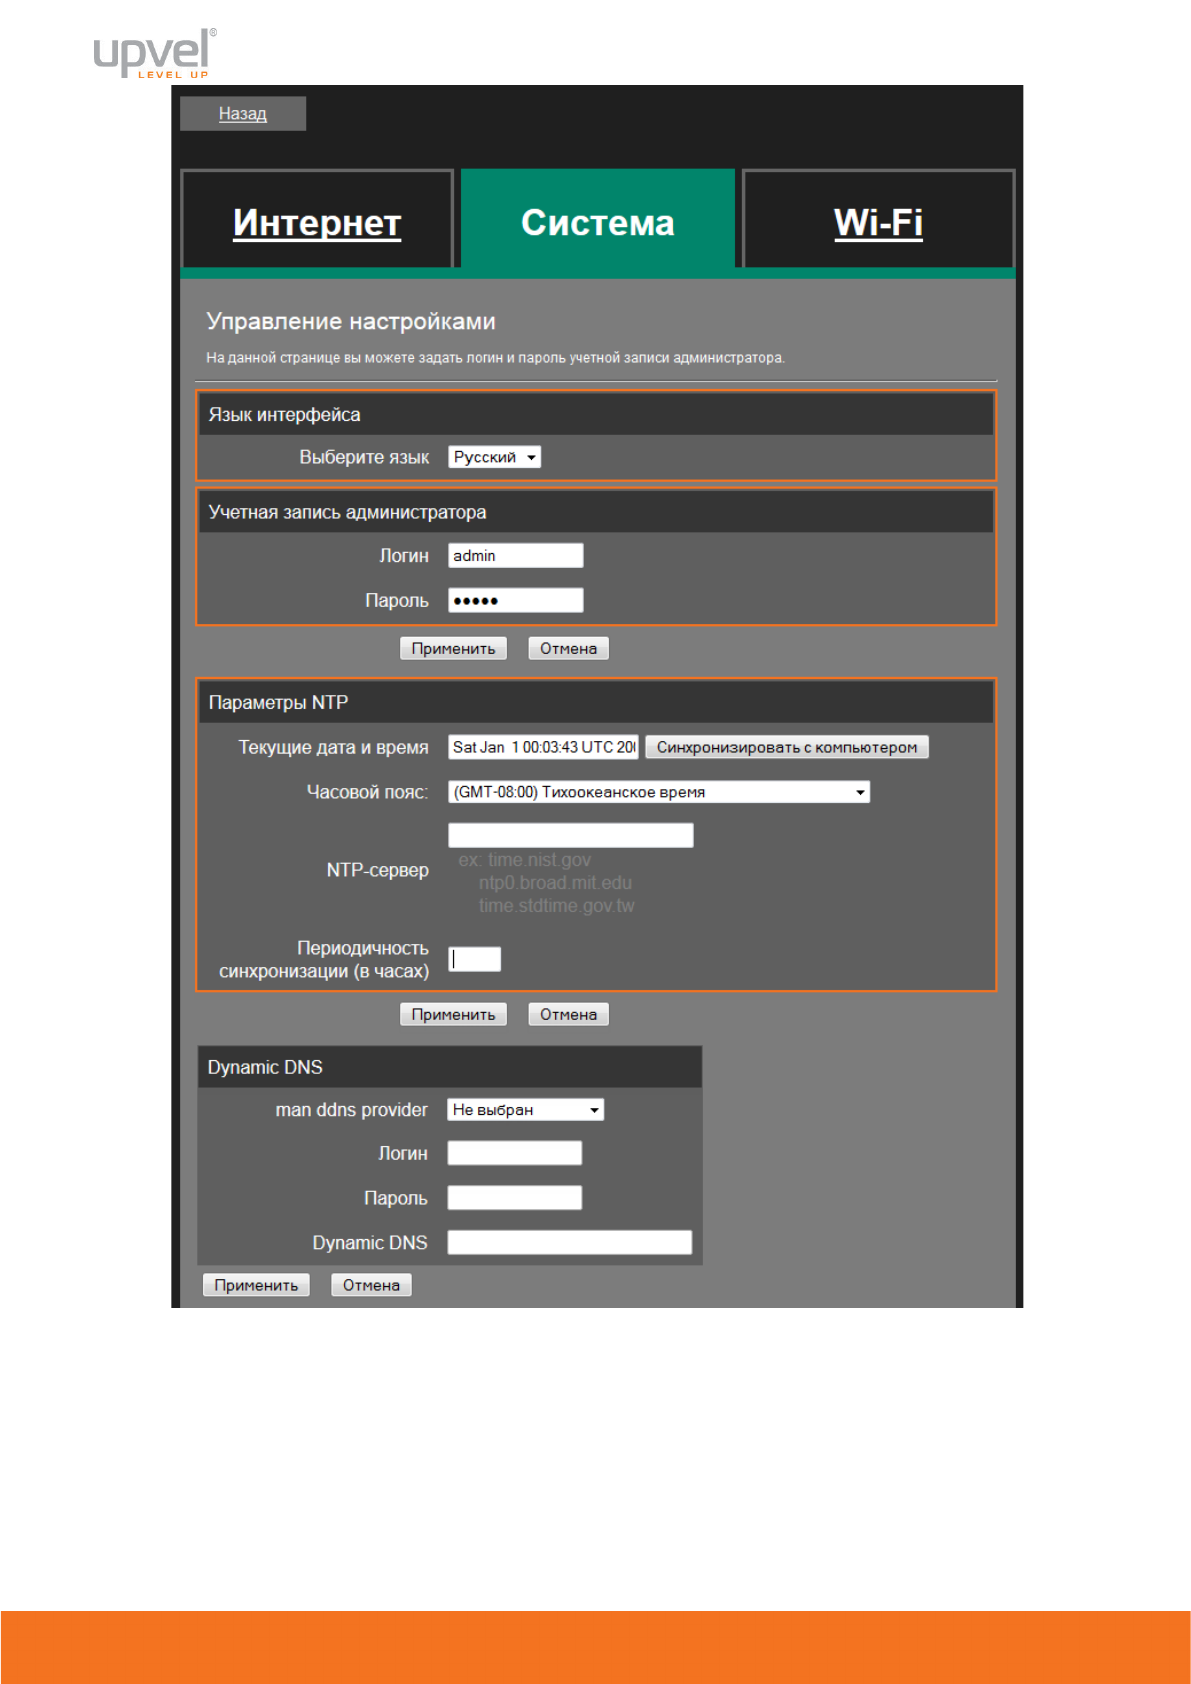Open the Интернет tab

coord(317,222)
